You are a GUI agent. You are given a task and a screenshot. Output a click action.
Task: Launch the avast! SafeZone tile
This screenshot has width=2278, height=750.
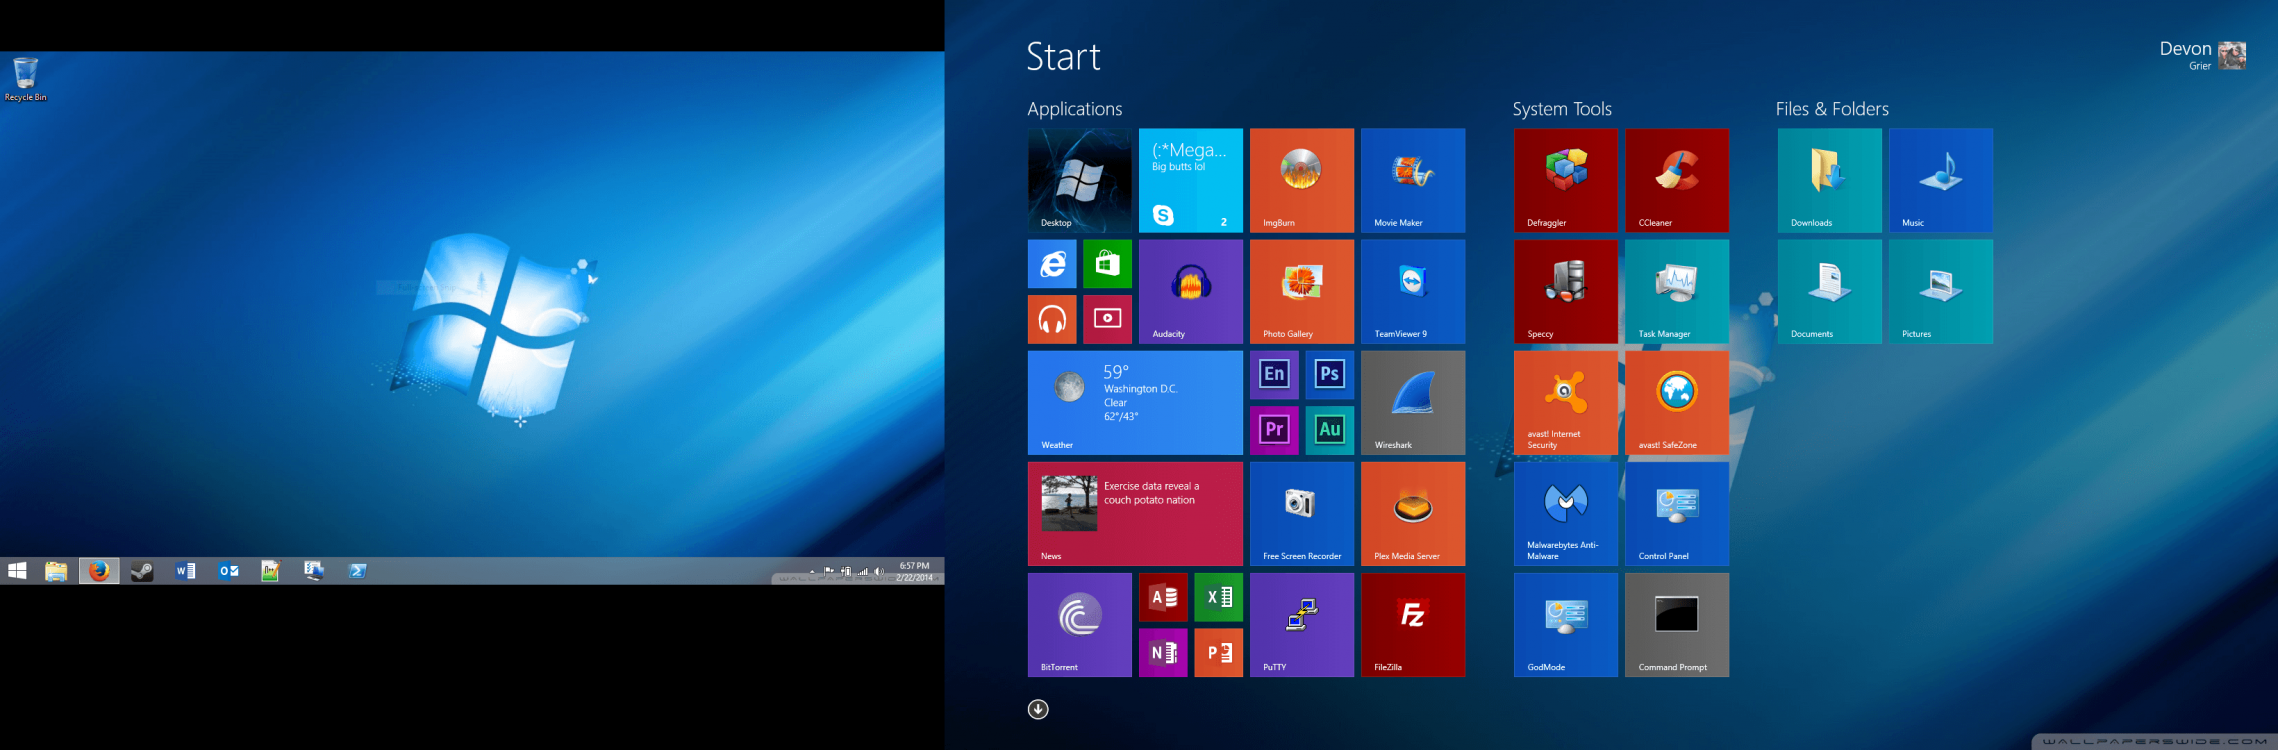1677,403
